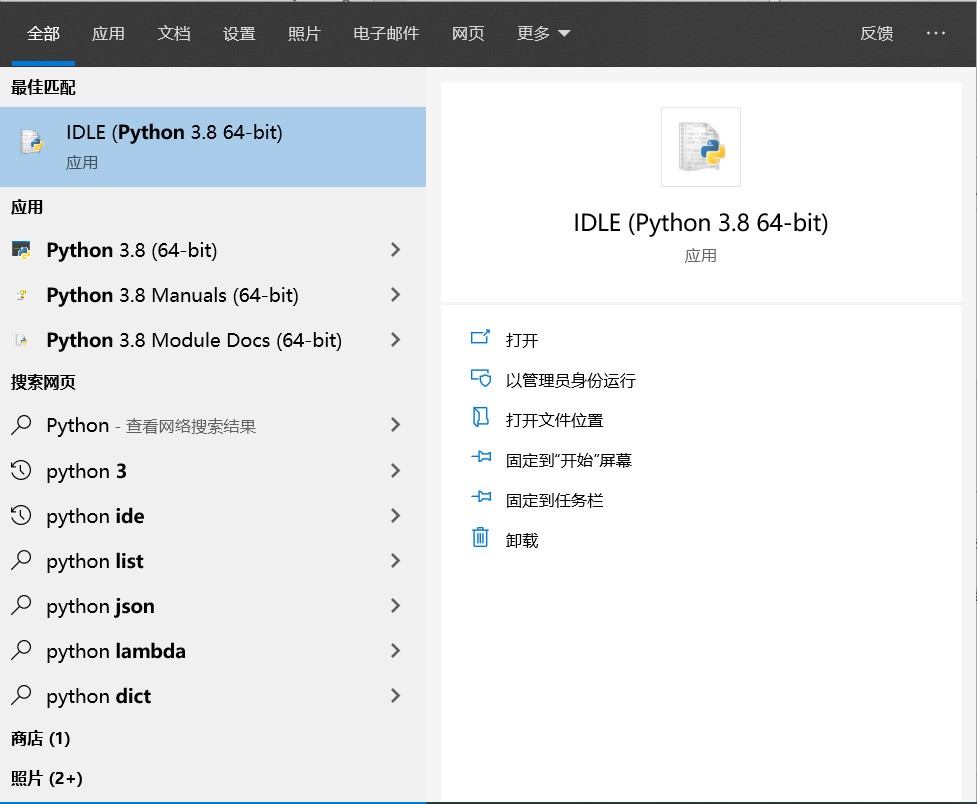
Task: Click the open file location icon
Action: click(480, 417)
